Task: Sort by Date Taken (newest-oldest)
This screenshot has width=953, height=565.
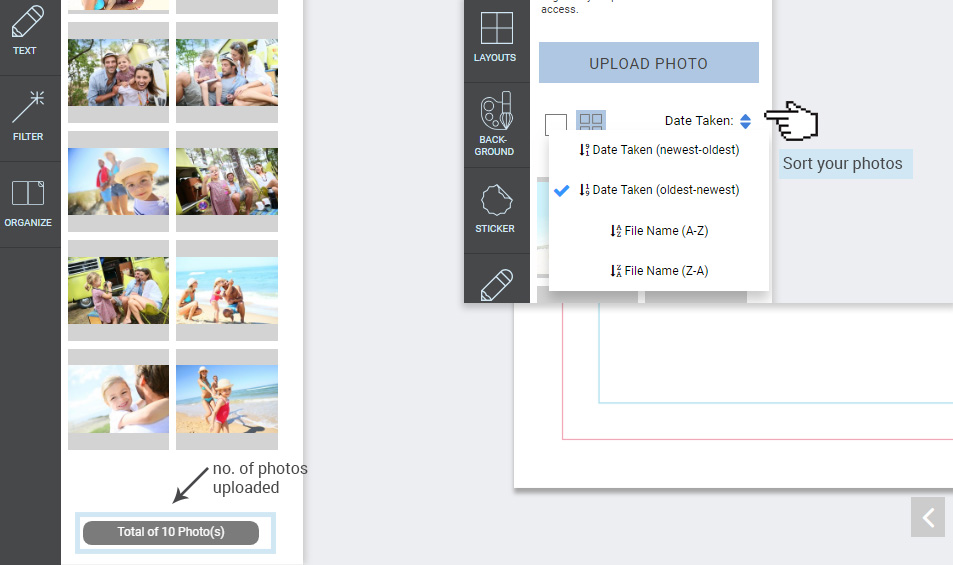Action: (x=659, y=150)
